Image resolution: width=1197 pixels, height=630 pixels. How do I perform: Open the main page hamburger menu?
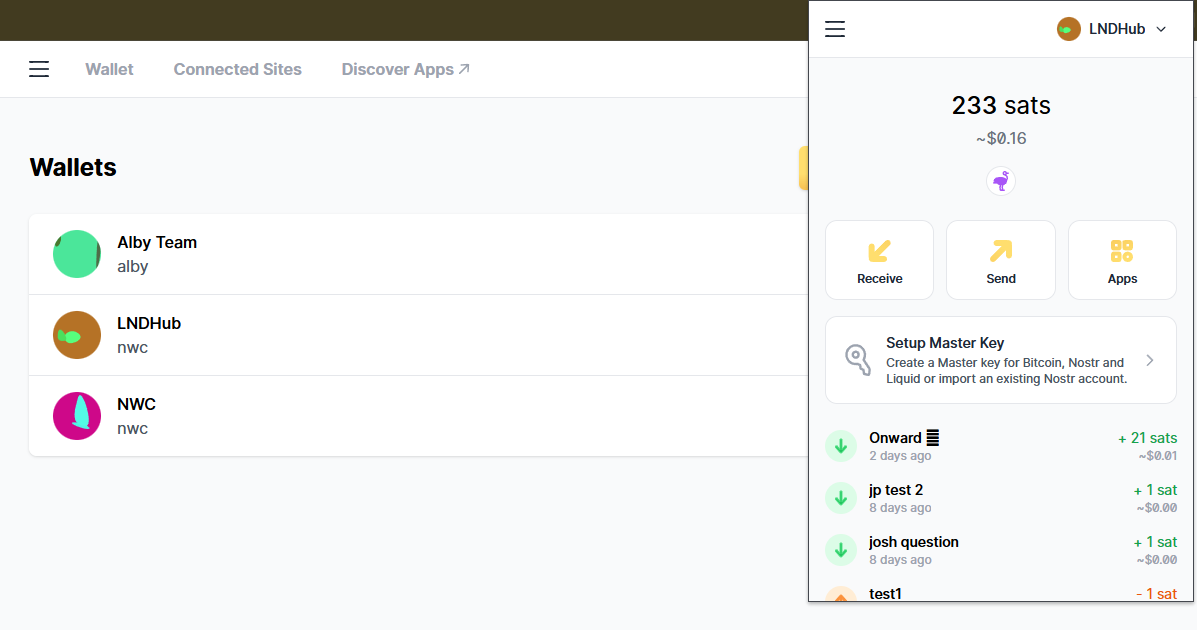pyautogui.click(x=39, y=69)
